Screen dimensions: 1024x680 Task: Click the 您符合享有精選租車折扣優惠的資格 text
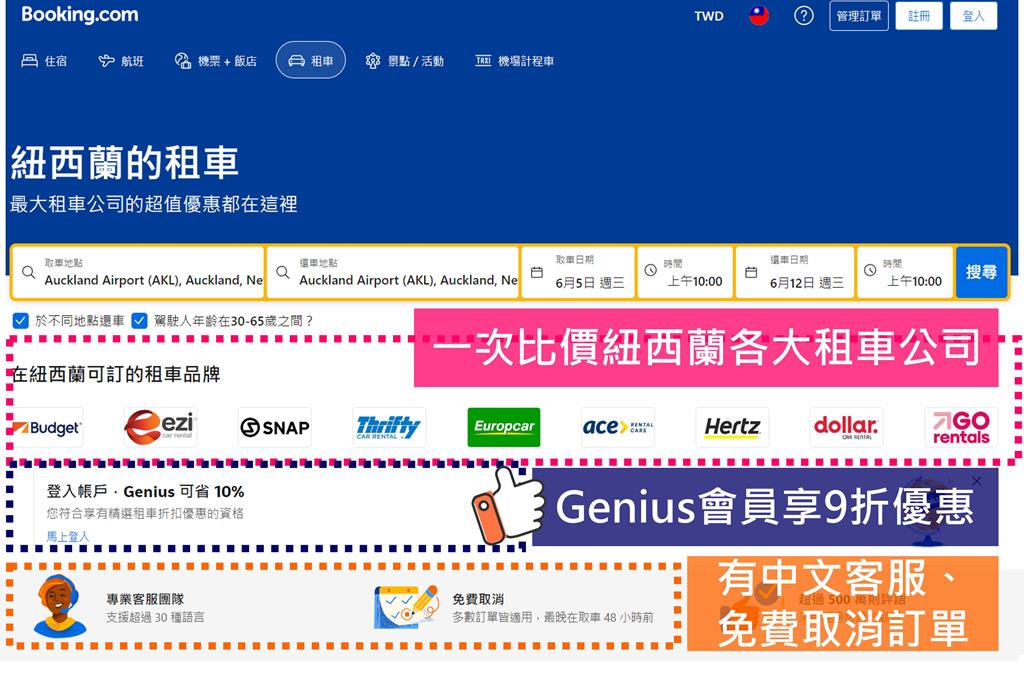[x=144, y=513]
